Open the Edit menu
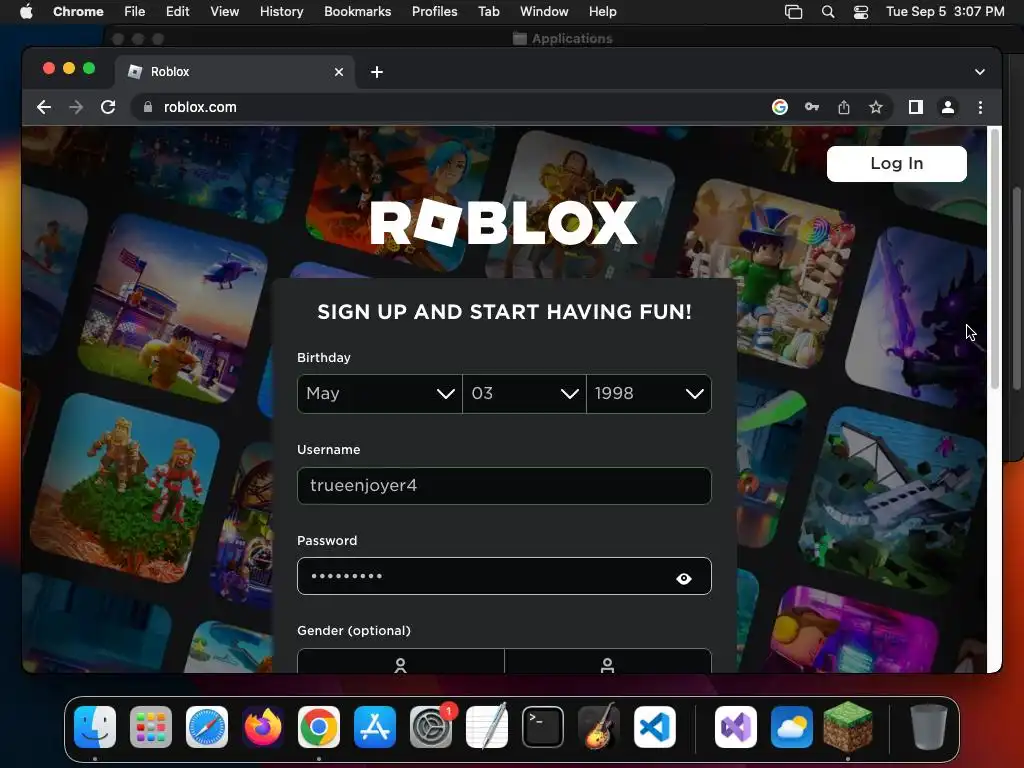The image size is (1024, 768). (178, 12)
